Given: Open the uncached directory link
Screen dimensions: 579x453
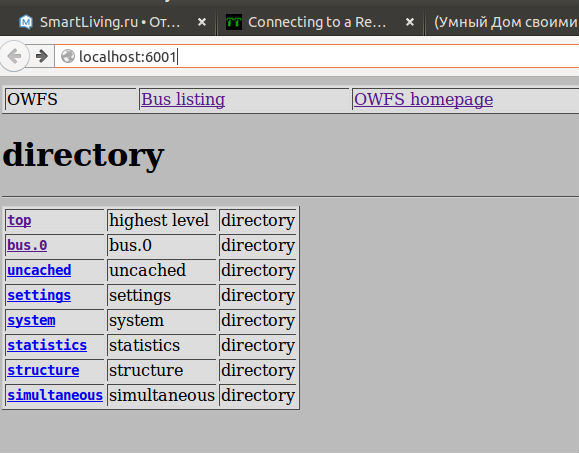Looking at the screenshot, I should pyautogui.click(x=39, y=270).
